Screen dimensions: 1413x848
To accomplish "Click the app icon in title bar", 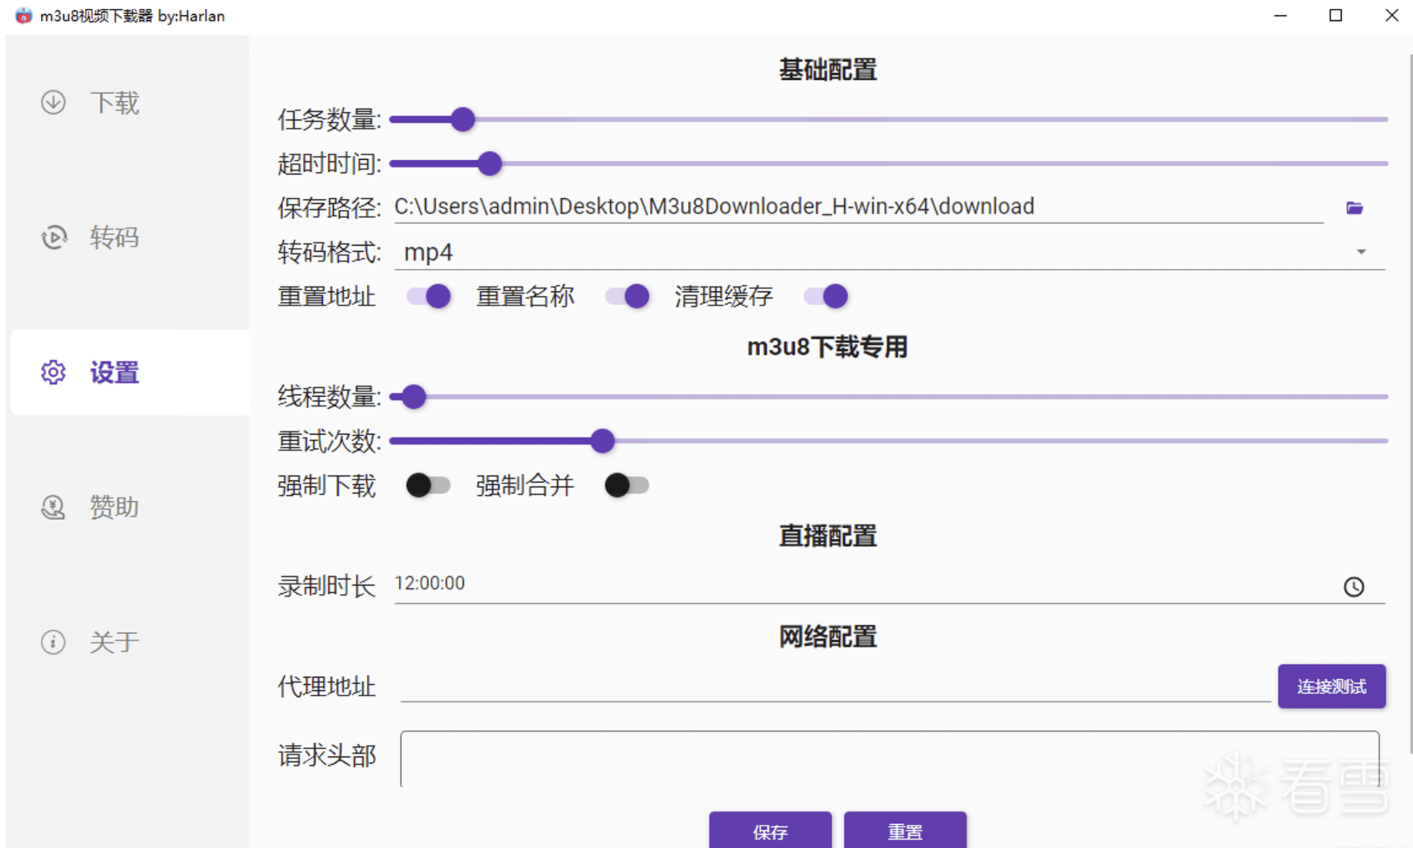I will coord(23,15).
